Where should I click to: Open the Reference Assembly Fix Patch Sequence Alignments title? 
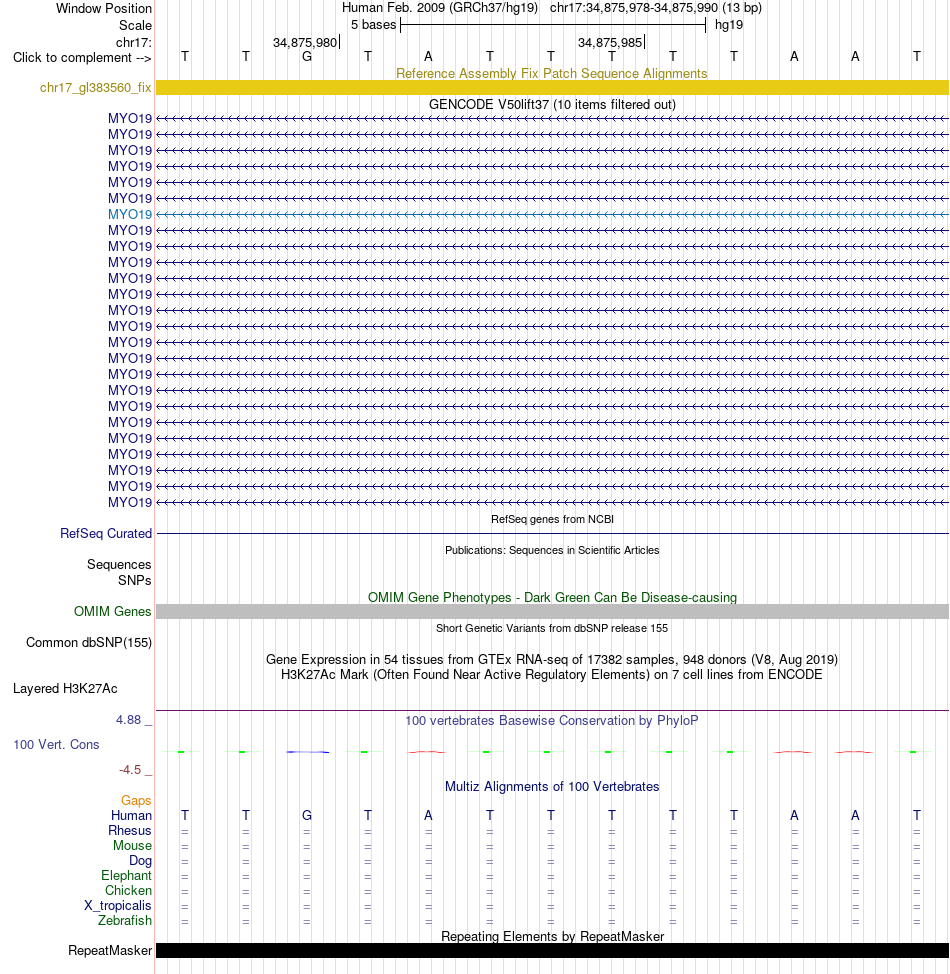click(x=552, y=73)
